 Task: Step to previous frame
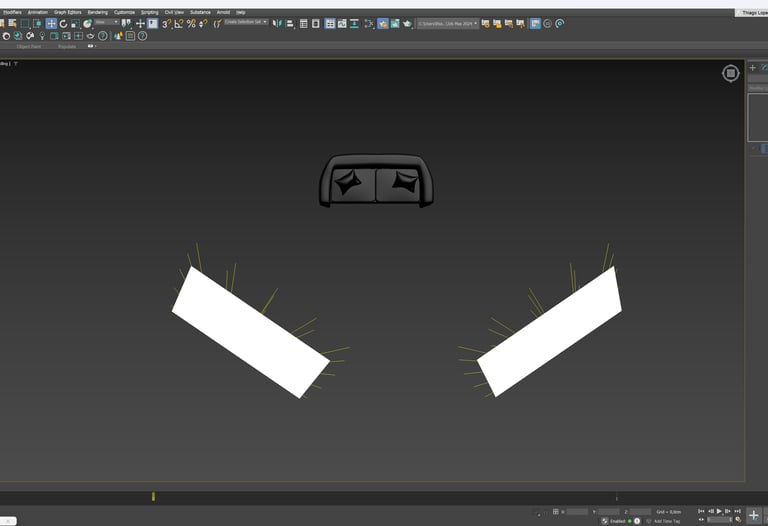[x=710, y=511]
